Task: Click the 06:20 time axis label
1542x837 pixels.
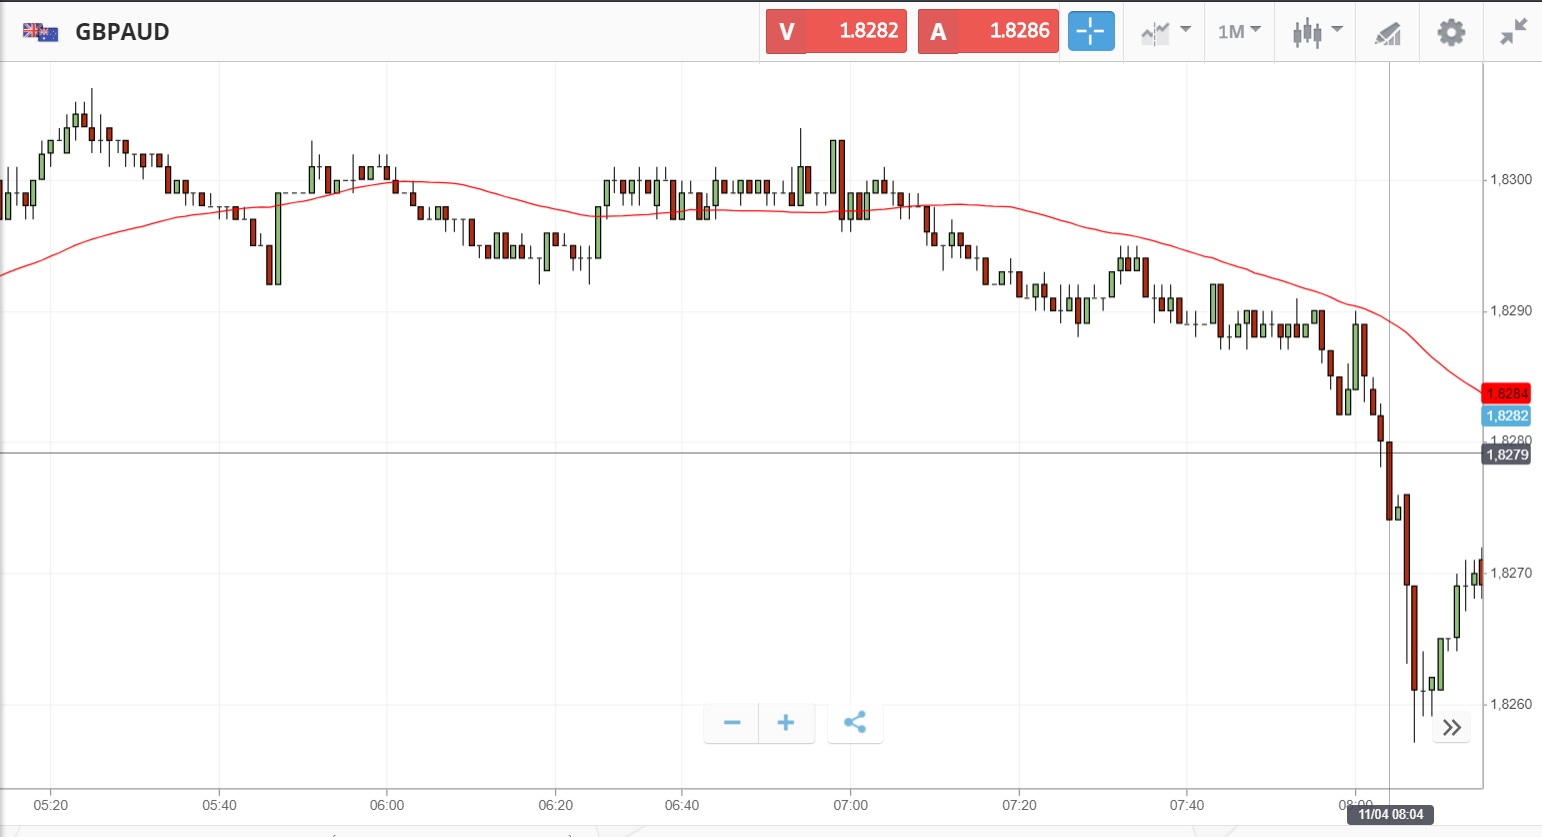Action: click(555, 805)
